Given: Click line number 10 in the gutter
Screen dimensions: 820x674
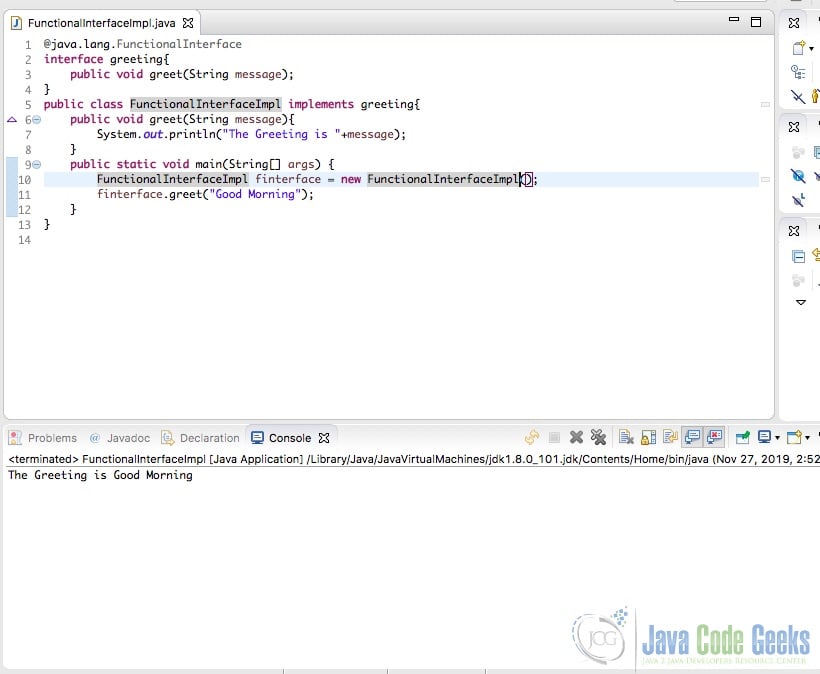Looking at the screenshot, I should point(25,180).
